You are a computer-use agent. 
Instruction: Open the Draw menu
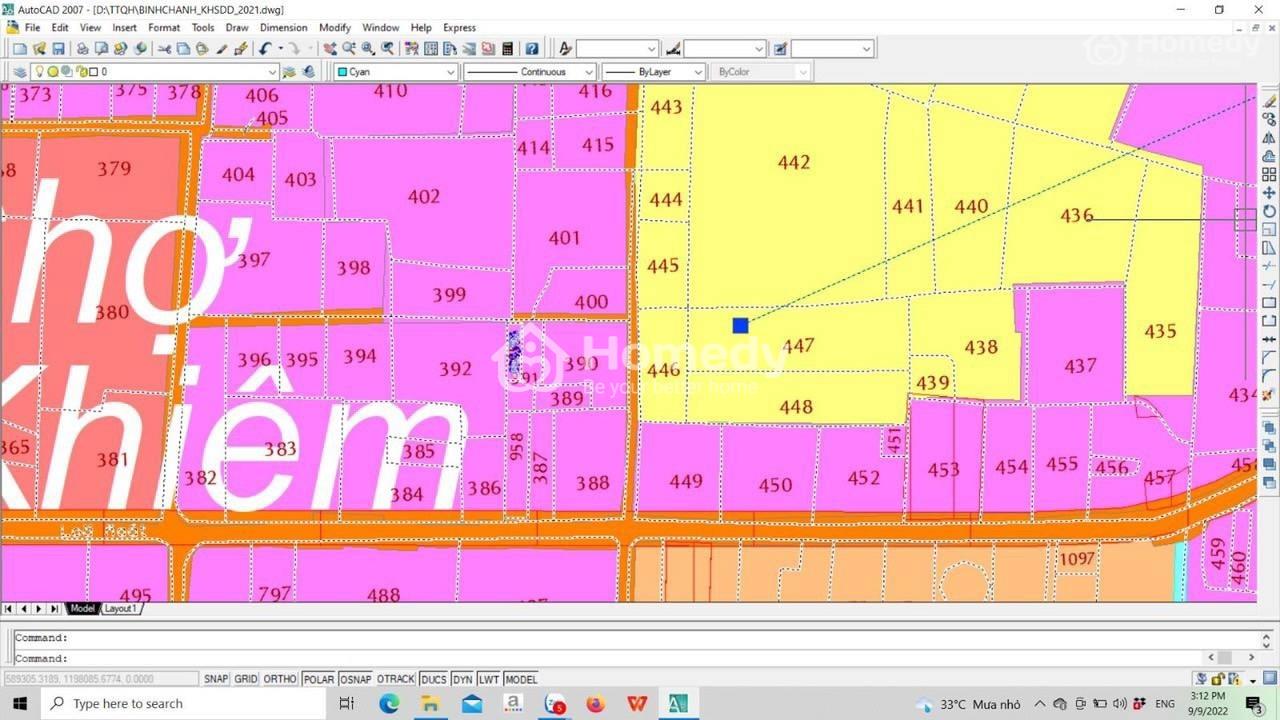click(x=237, y=27)
